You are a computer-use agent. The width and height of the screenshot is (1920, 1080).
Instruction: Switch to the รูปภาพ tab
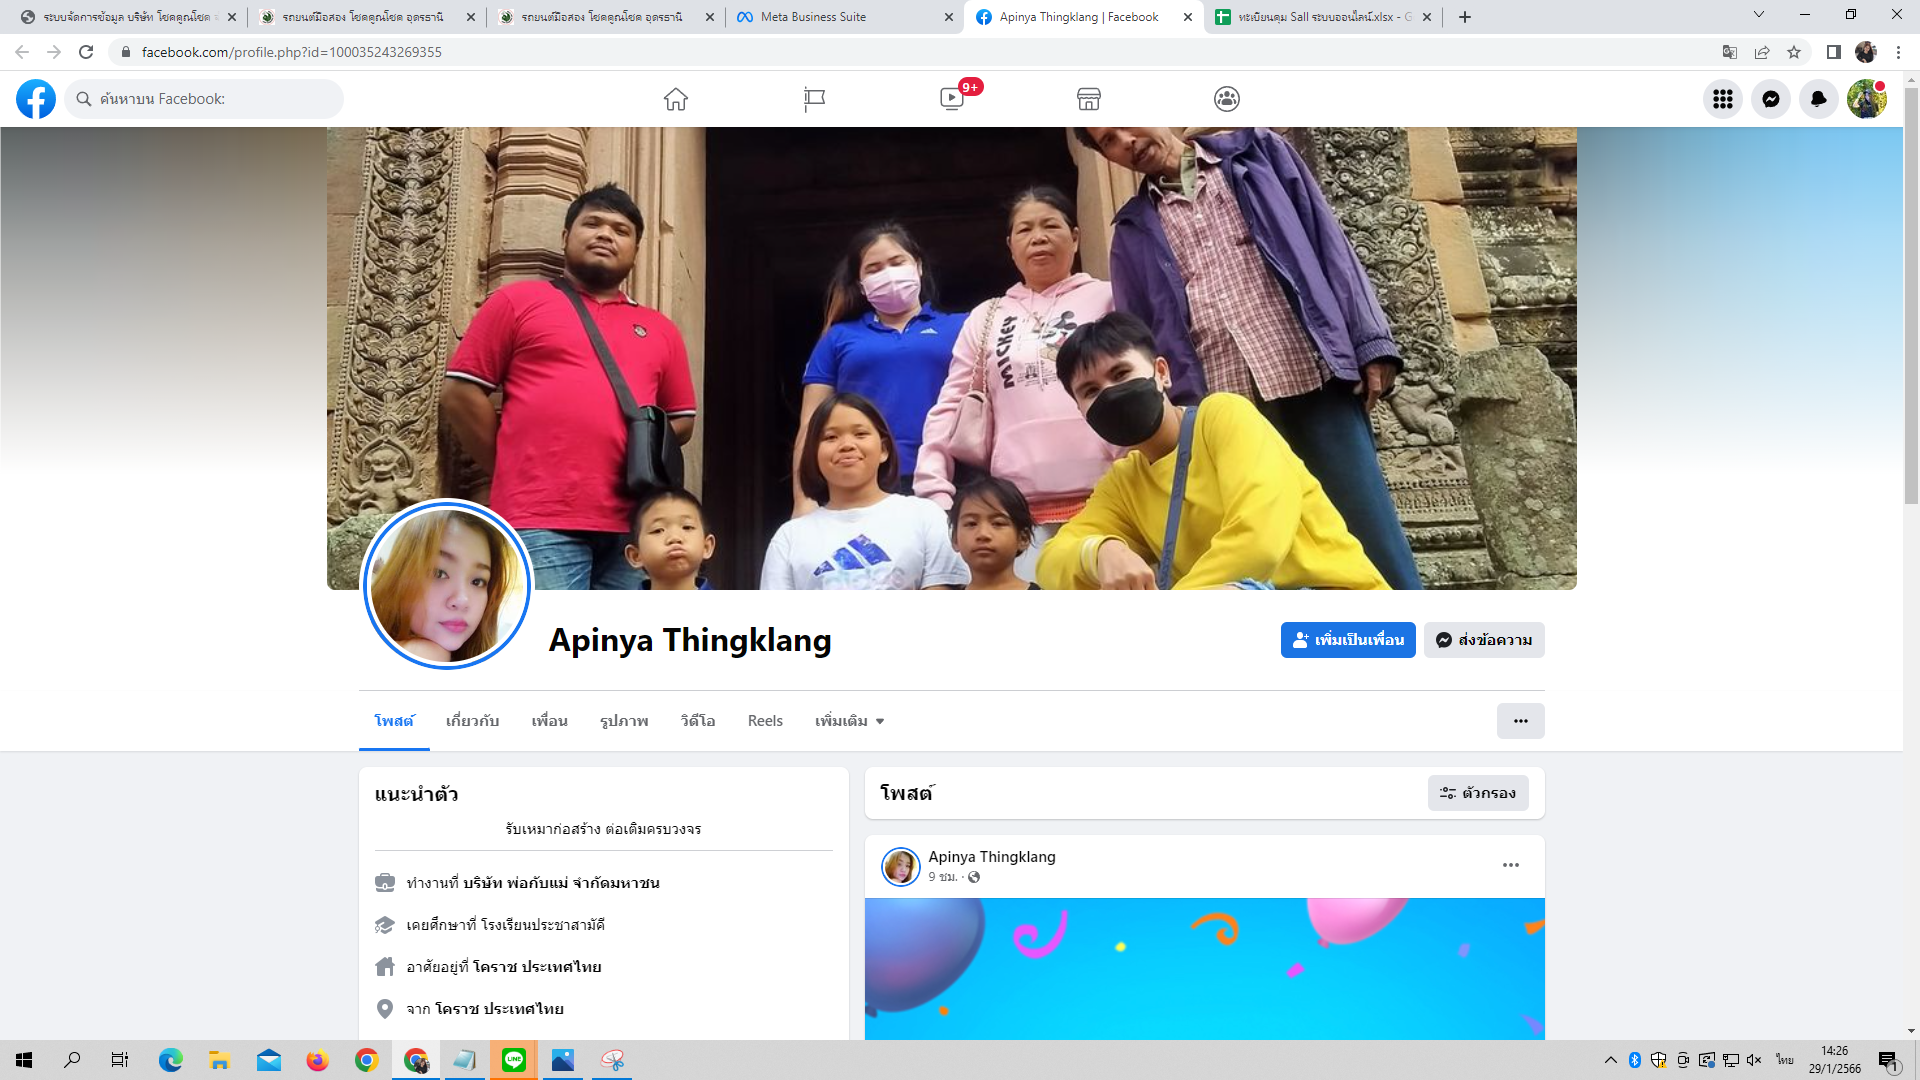[624, 721]
